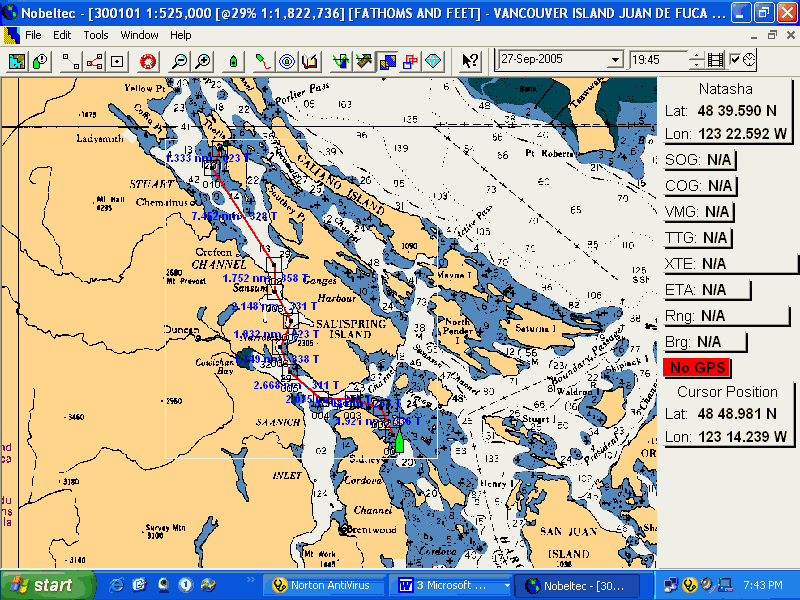Click the SOG: N/A readout

pos(699,160)
